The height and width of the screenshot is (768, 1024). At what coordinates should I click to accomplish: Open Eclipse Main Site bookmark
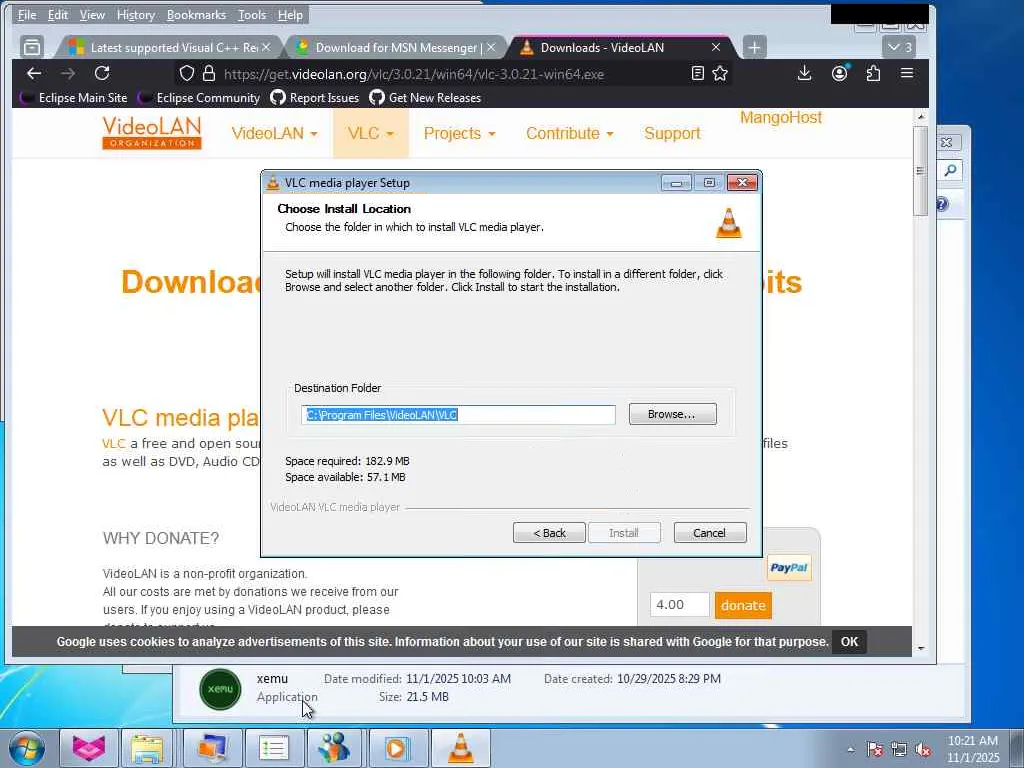(x=74, y=98)
